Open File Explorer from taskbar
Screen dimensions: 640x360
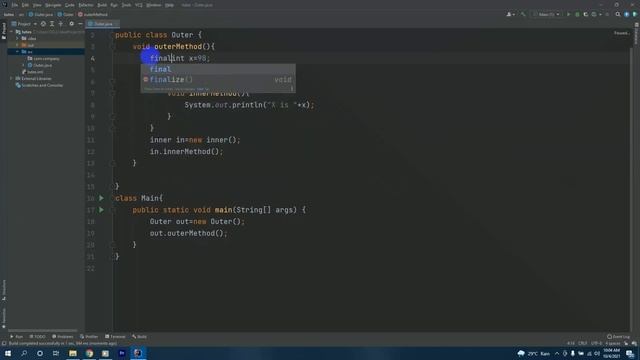[73, 353]
